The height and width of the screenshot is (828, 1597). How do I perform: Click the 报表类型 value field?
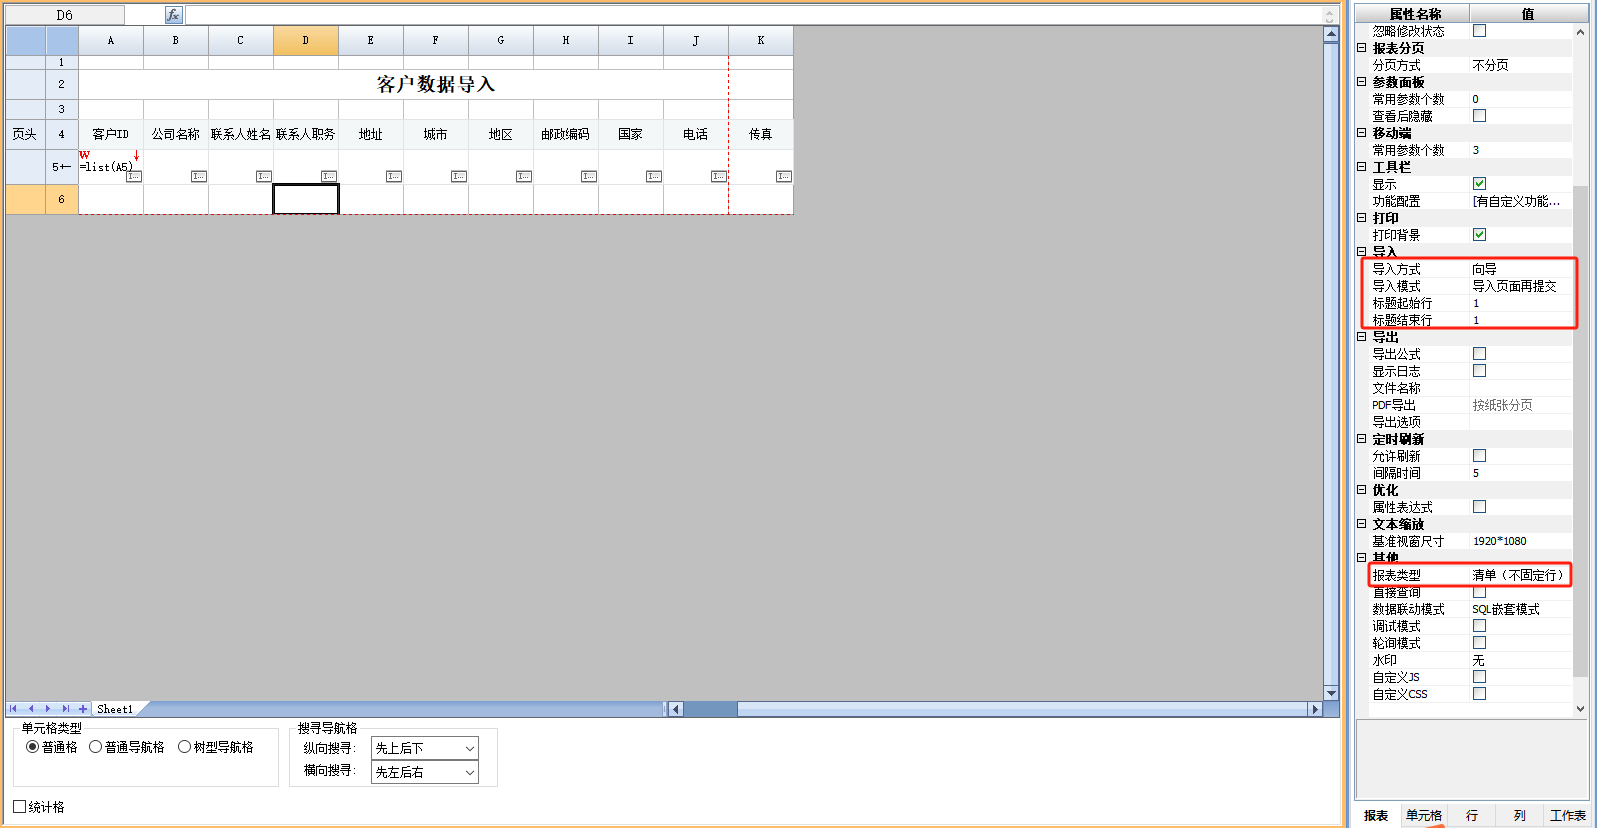click(x=1516, y=575)
